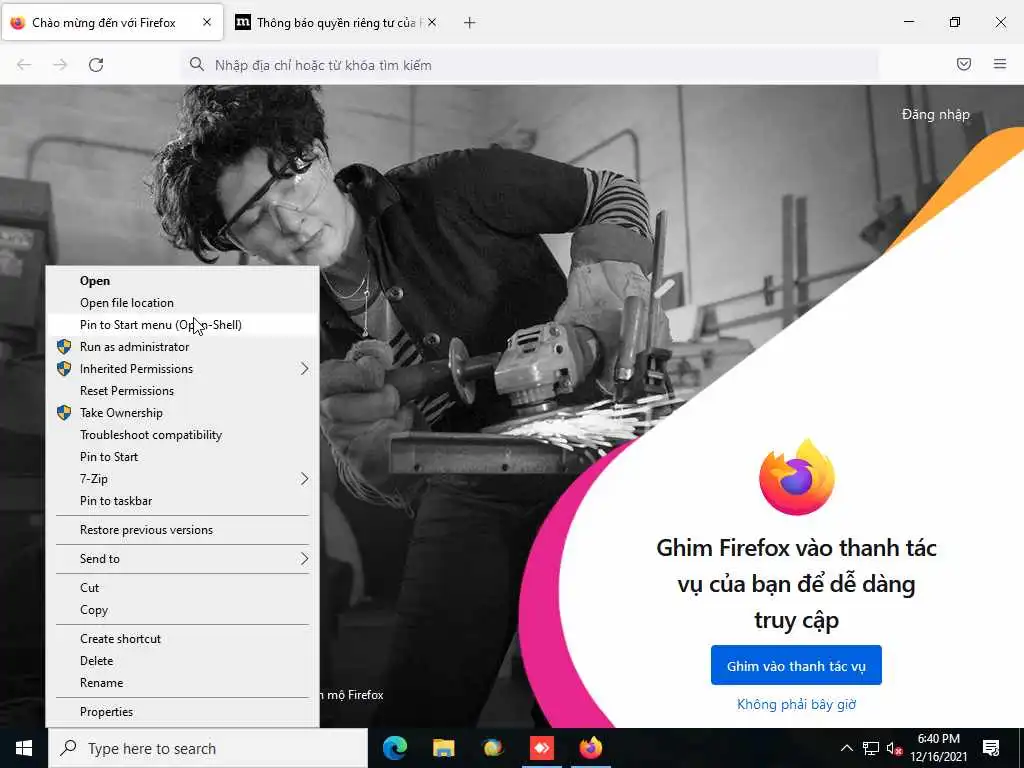Choose Reset Permissions in the context menu
1024x768 pixels.
point(183,391)
